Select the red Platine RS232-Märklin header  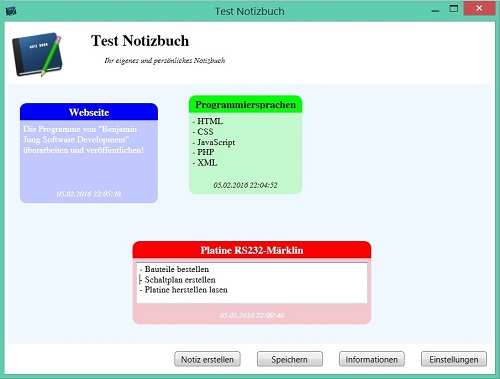point(252,250)
